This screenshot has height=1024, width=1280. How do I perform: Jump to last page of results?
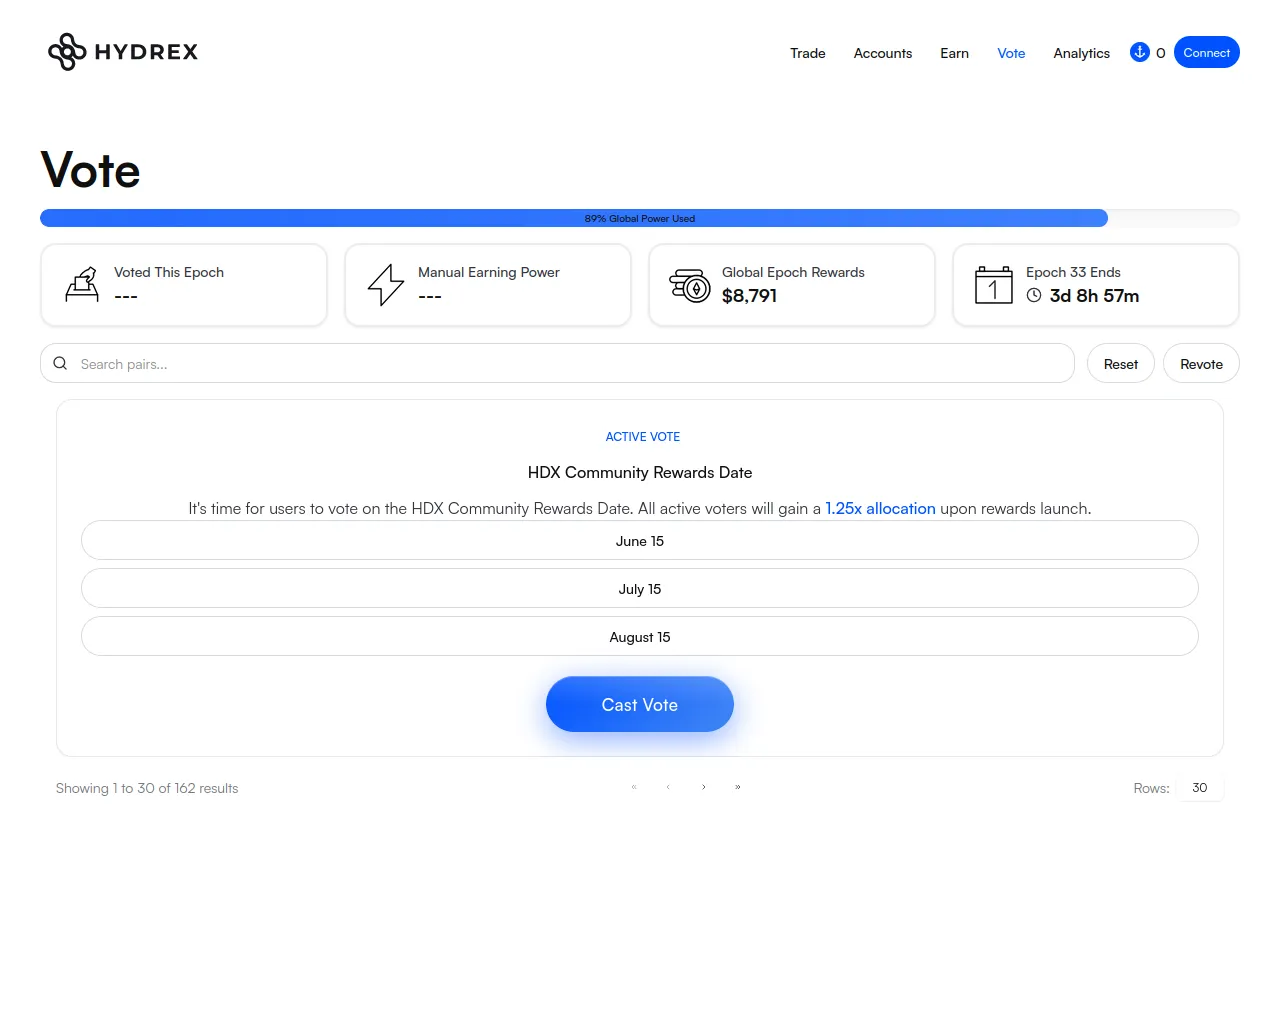pyautogui.click(x=738, y=787)
